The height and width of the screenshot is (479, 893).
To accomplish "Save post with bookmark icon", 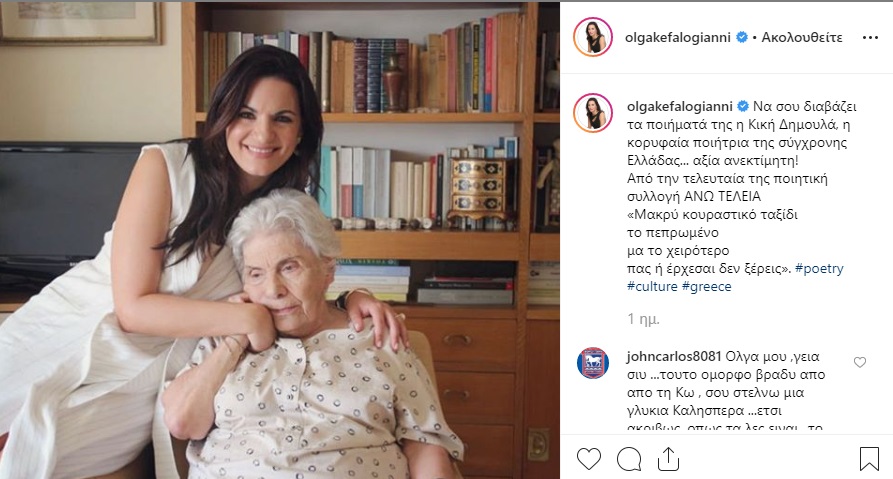I will point(869,459).
